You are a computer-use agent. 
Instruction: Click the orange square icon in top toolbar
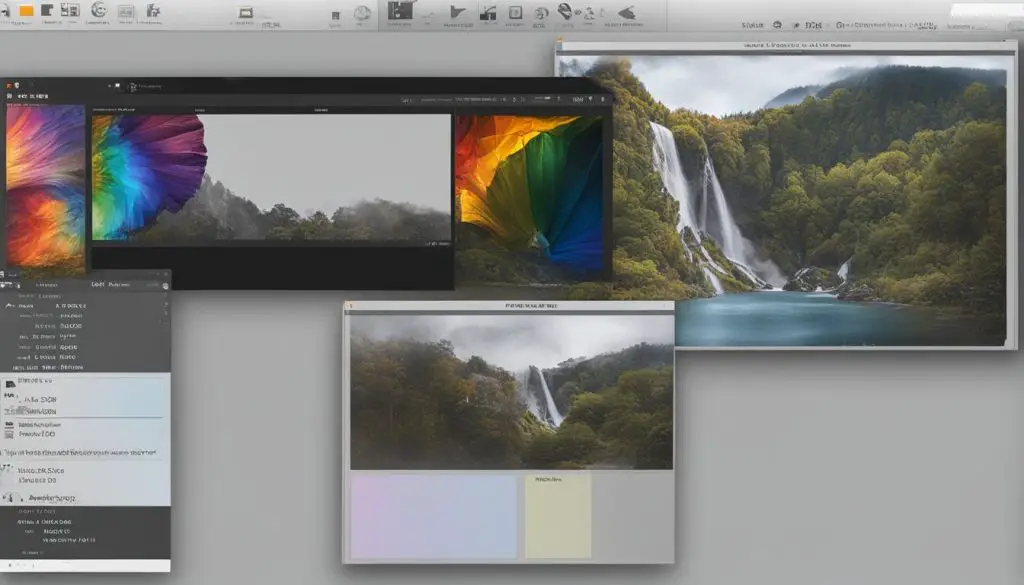point(27,10)
